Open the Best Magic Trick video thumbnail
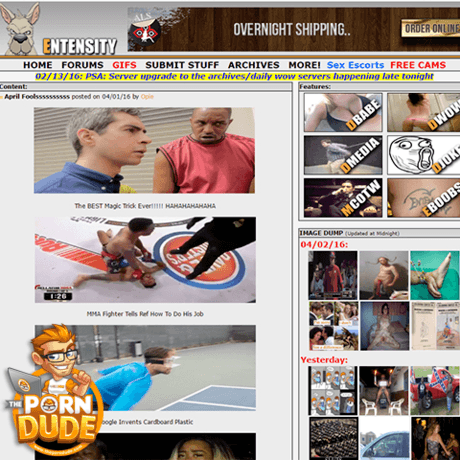The height and width of the screenshot is (460, 460). (144, 150)
